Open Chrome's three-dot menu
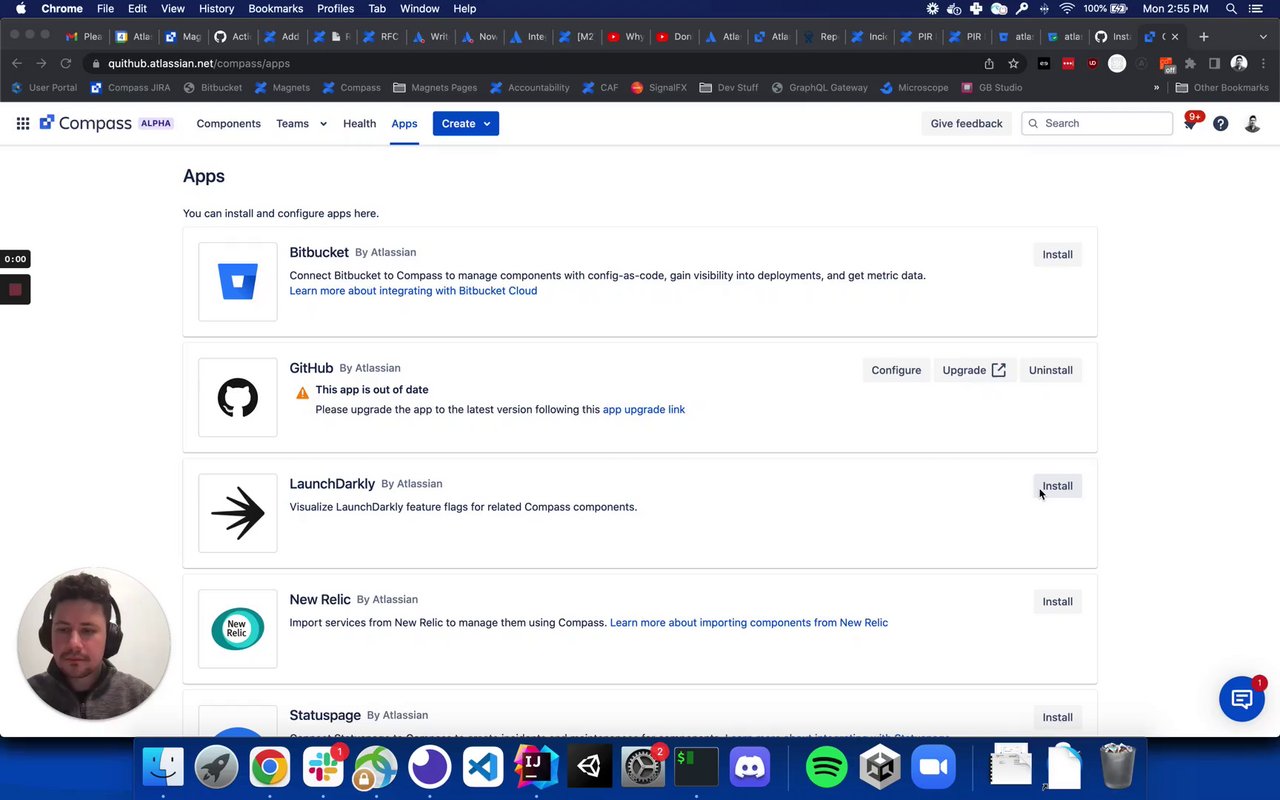Screen dimensions: 1280x800 point(1263,63)
